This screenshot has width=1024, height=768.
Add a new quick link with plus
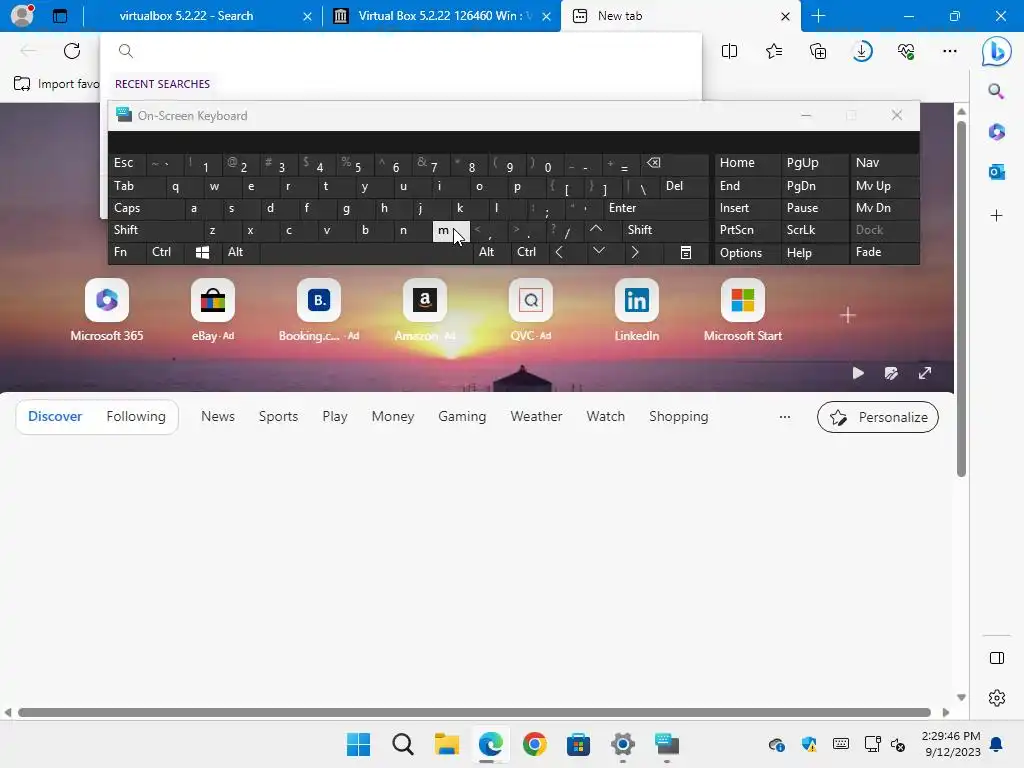pyautogui.click(x=848, y=315)
